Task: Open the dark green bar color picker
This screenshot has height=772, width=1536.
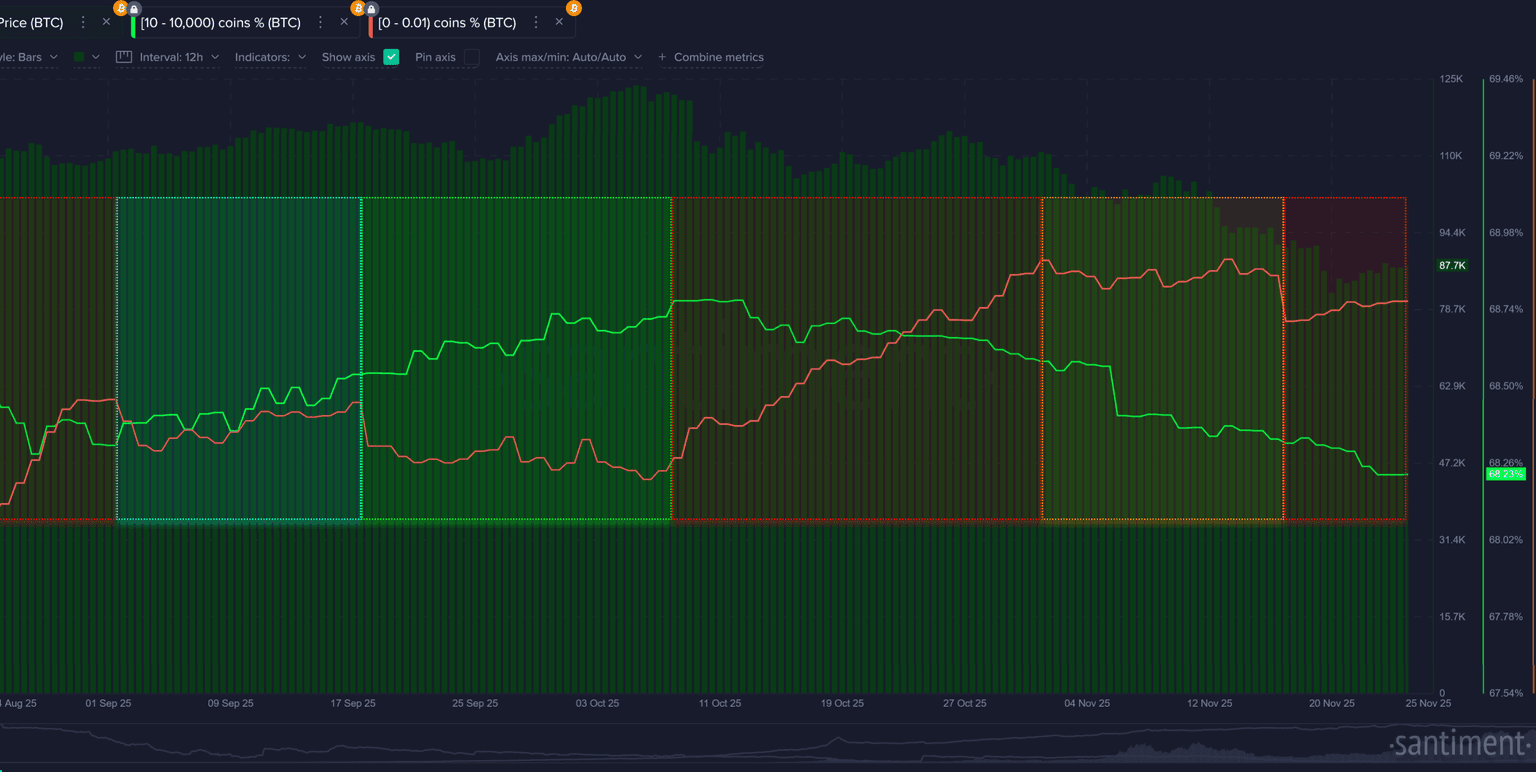Action: point(86,57)
